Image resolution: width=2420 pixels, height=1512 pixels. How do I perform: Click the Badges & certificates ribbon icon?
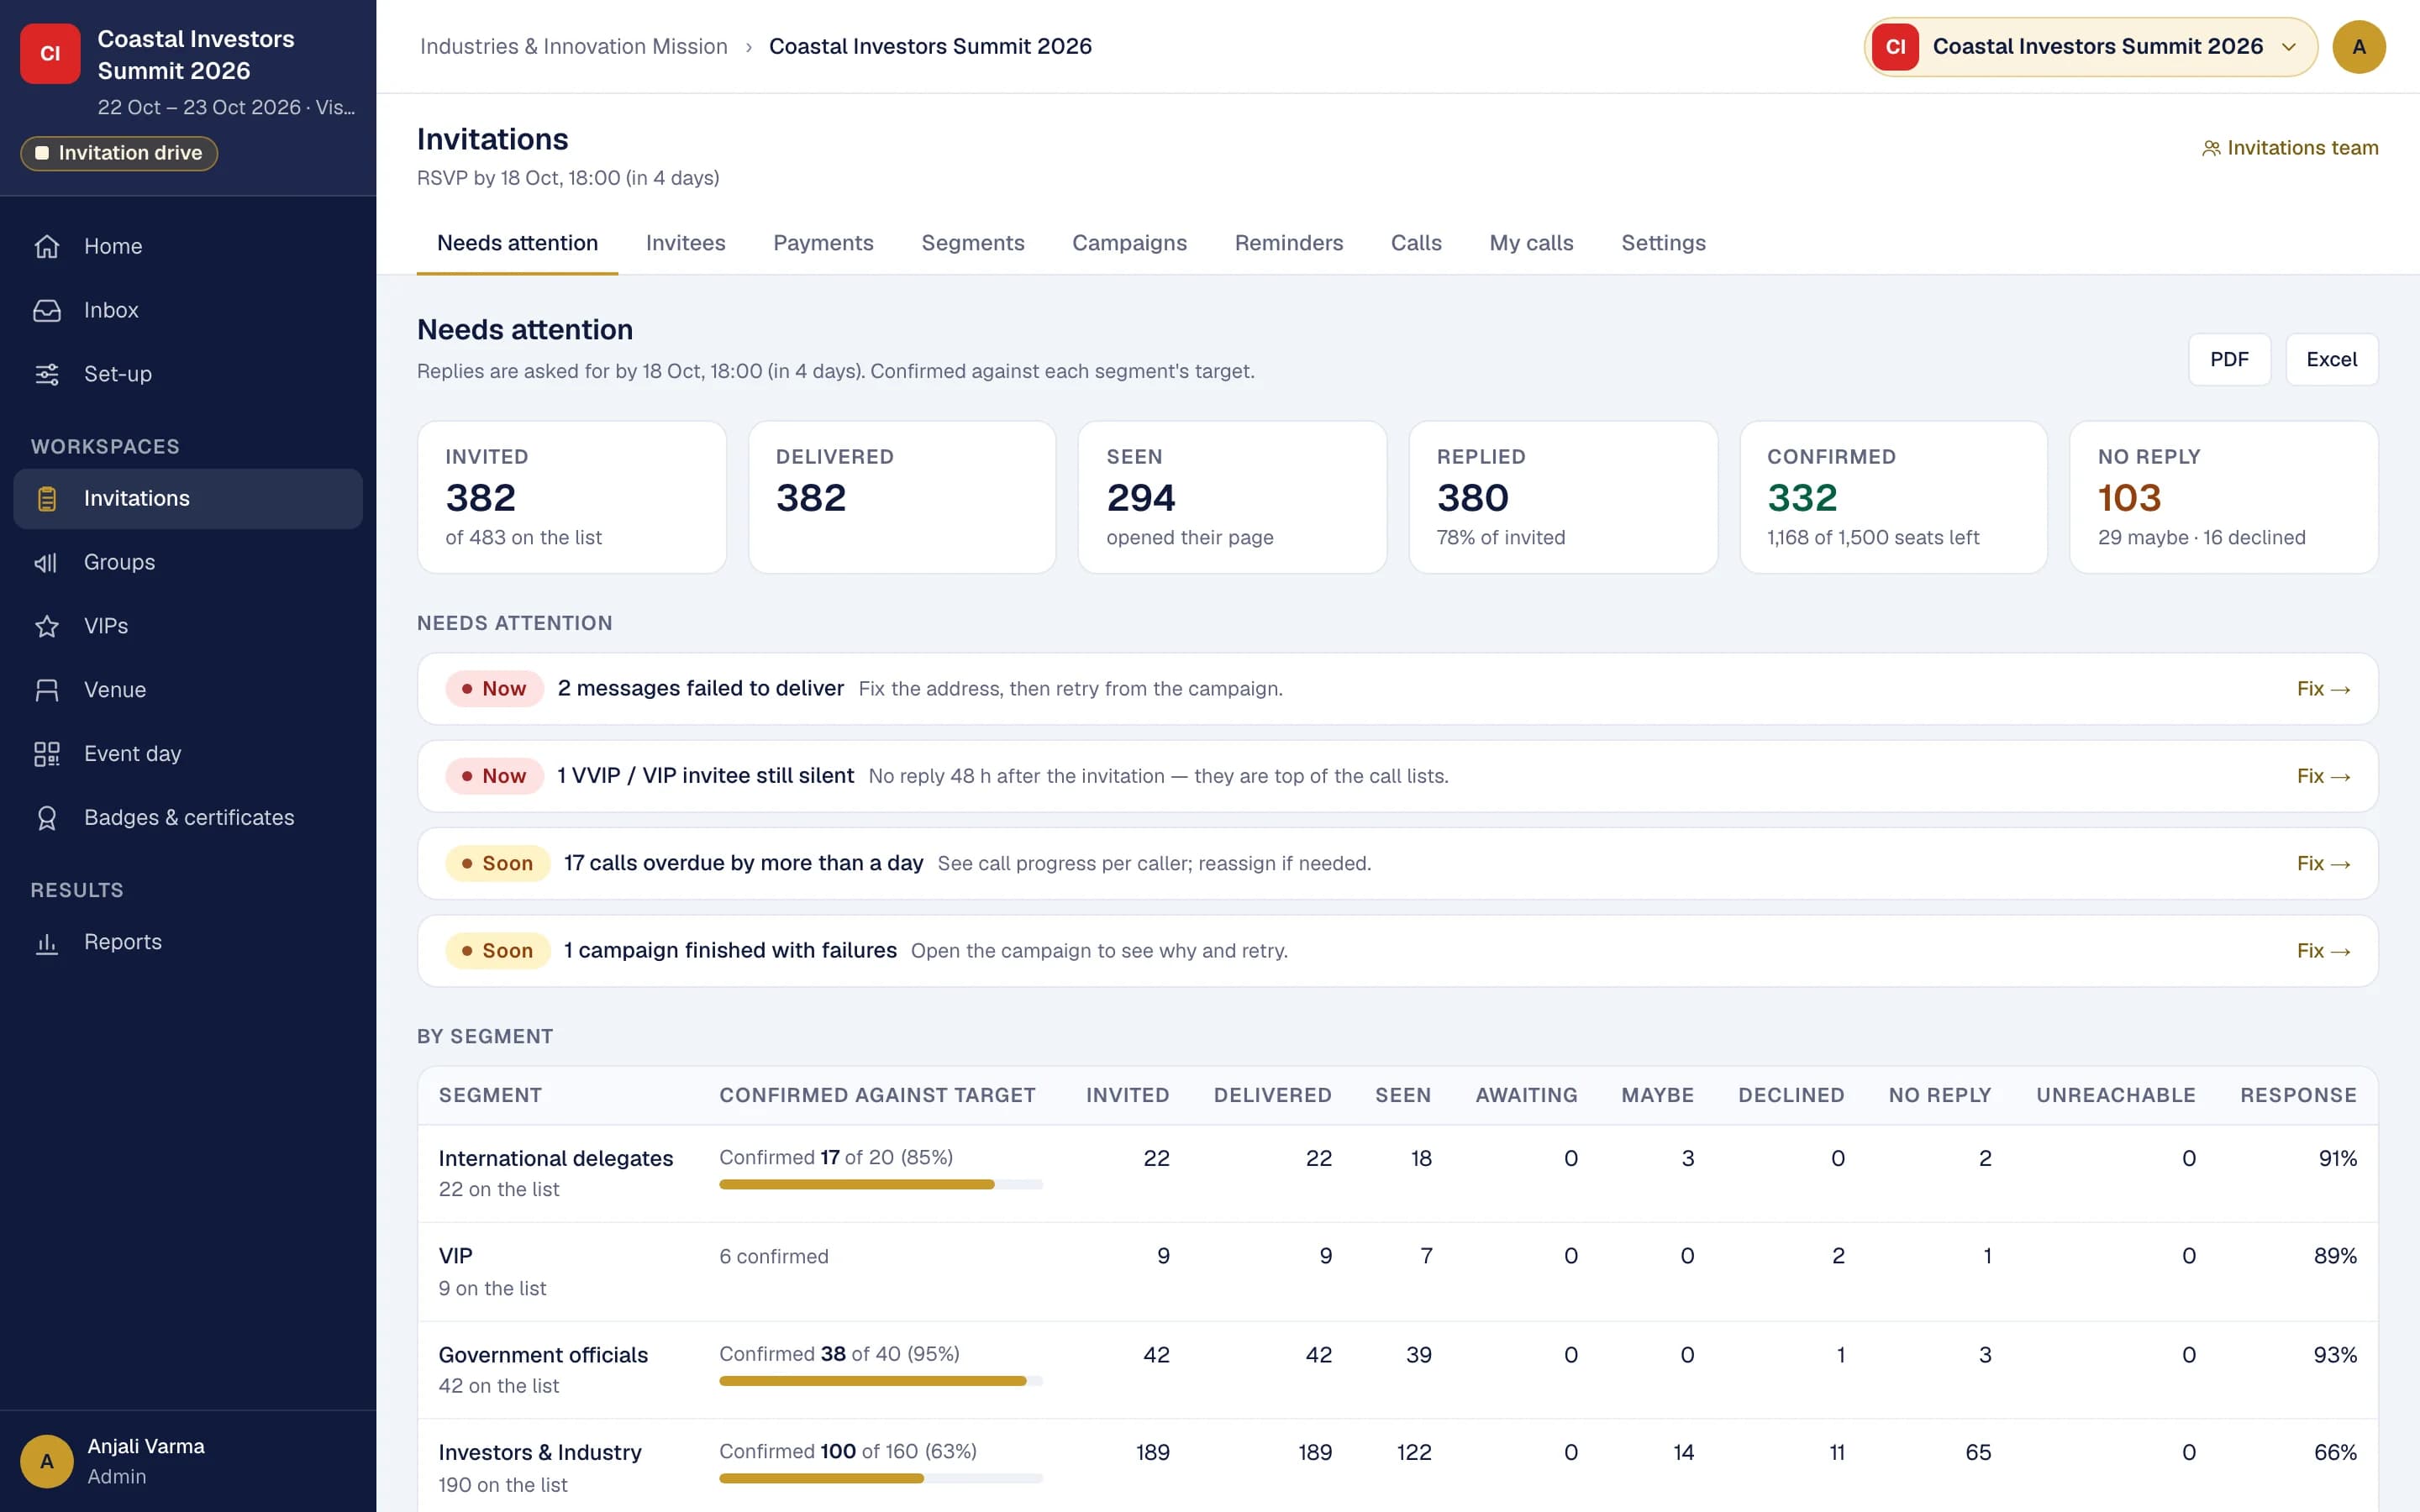point(47,818)
